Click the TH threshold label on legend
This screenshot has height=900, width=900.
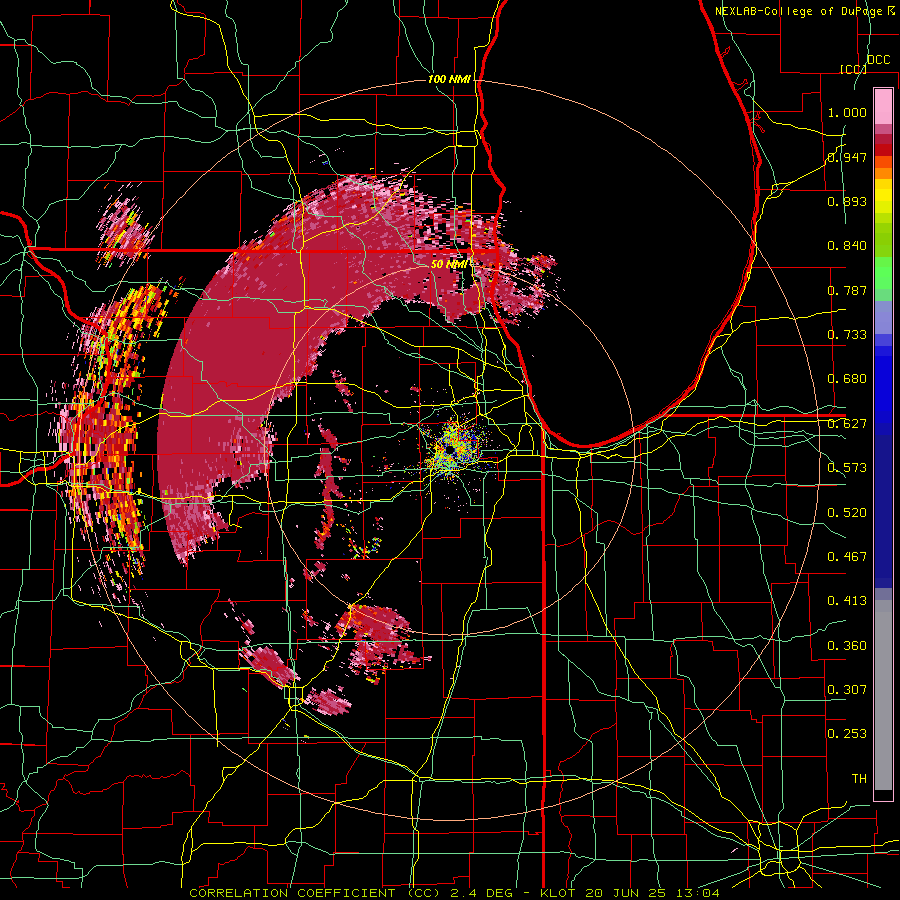(859, 779)
